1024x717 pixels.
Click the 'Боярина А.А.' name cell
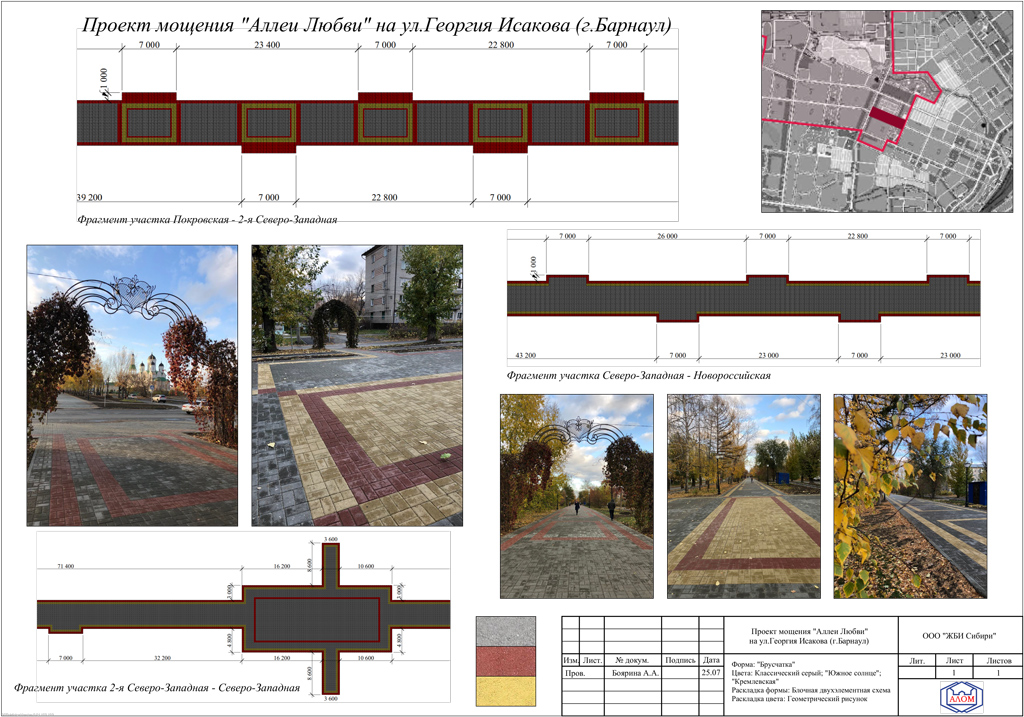pos(635,673)
